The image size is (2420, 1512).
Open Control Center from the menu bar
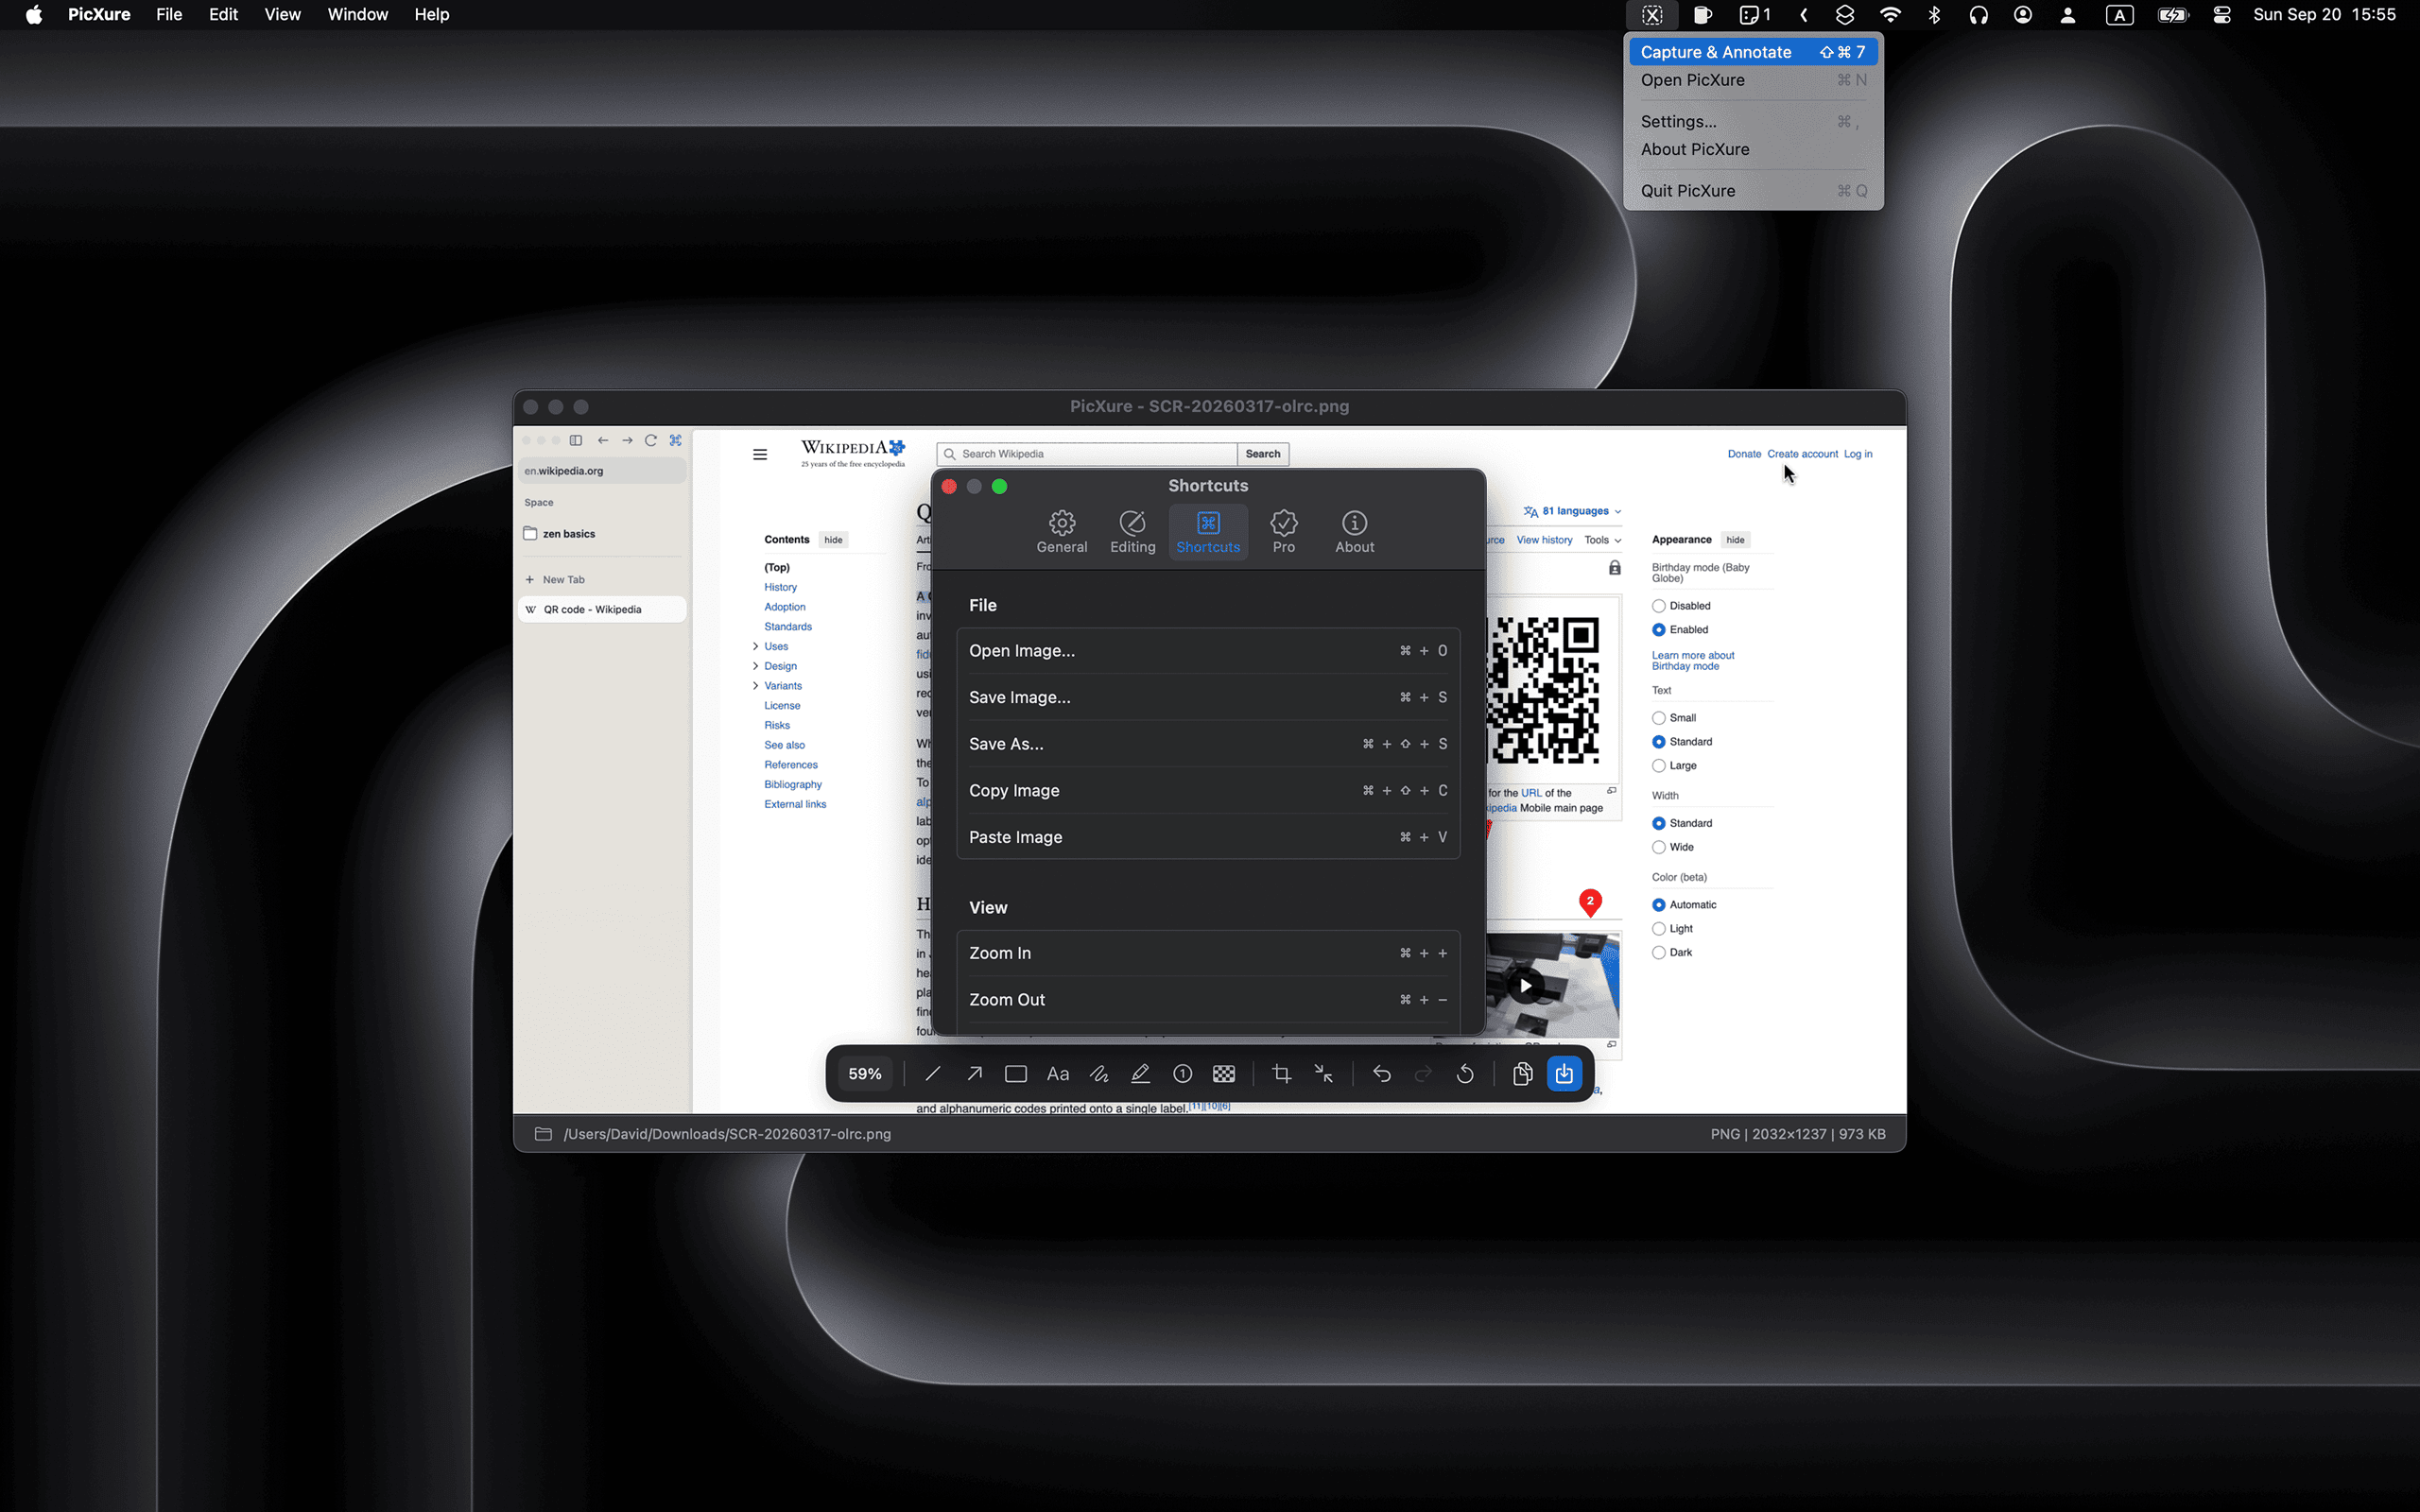(2222, 15)
